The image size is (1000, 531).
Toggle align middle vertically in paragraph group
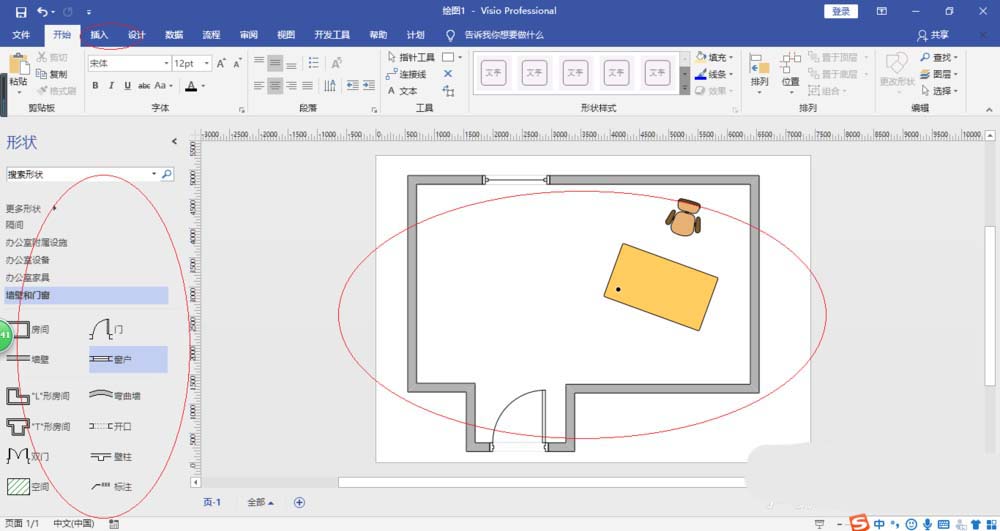(x=275, y=63)
